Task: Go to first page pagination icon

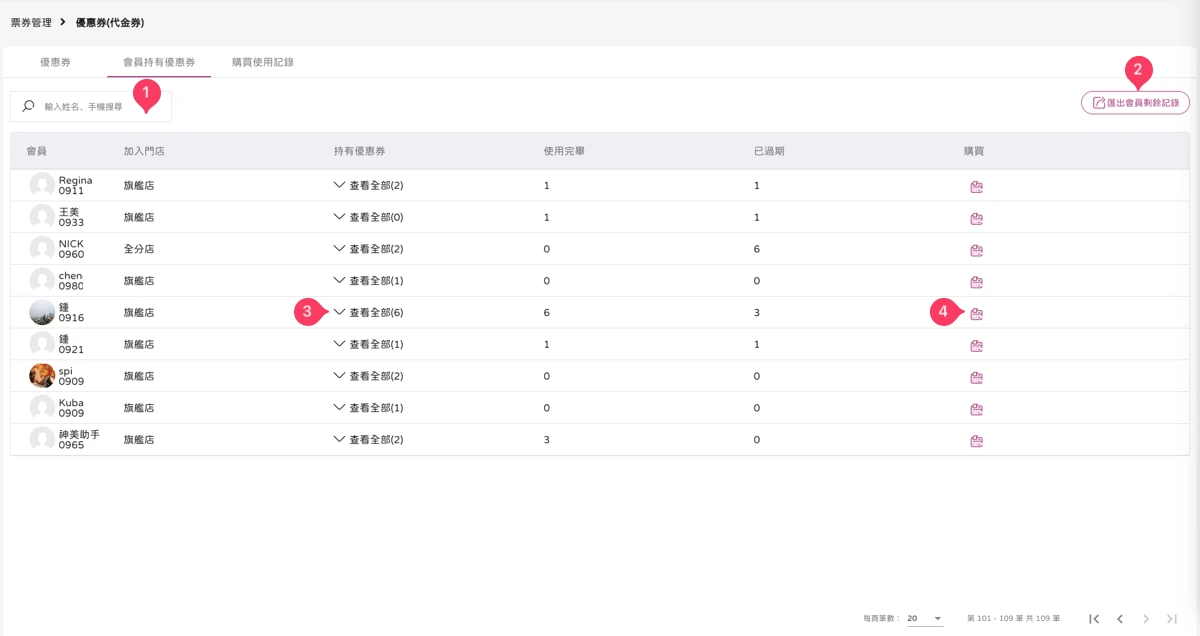Action: (x=1094, y=619)
